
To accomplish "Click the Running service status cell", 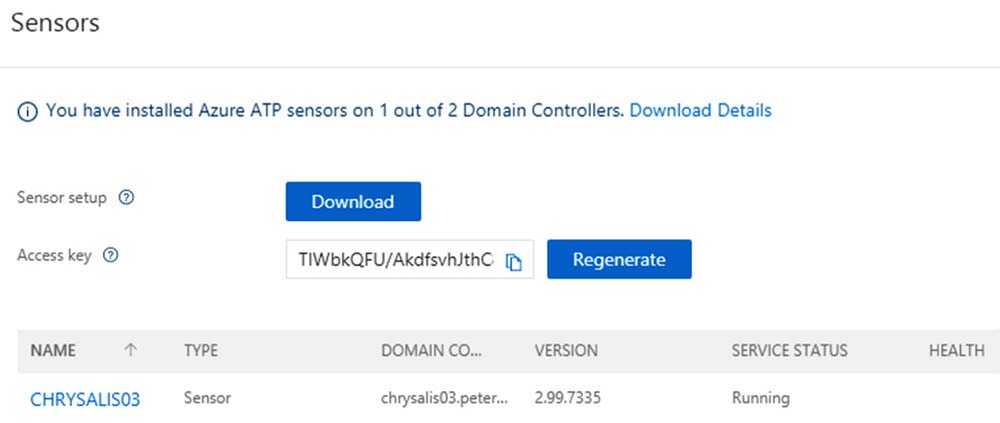I will [x=760, y=398].
